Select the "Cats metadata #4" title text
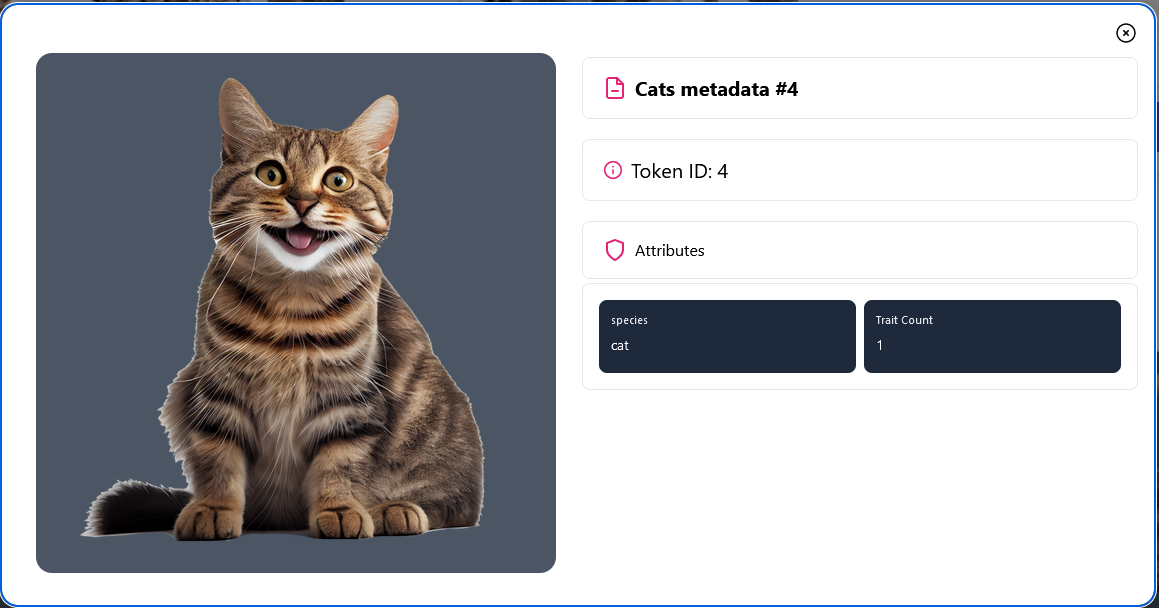 pyautogui.click(x=716, y=89)
